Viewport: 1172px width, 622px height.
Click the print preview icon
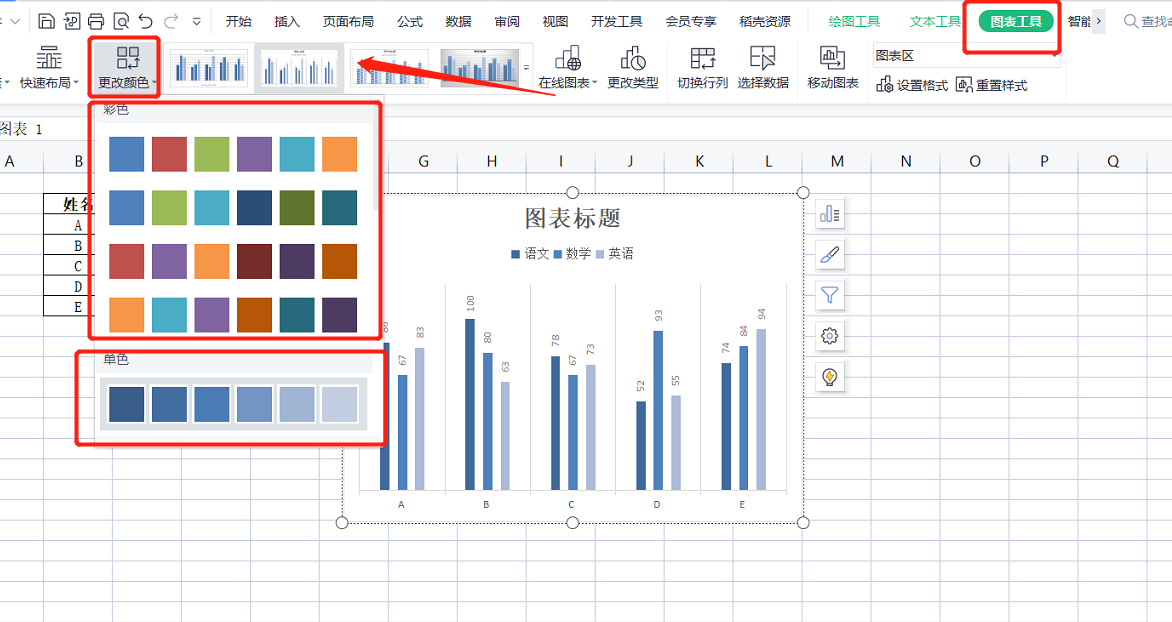point(120,21)
